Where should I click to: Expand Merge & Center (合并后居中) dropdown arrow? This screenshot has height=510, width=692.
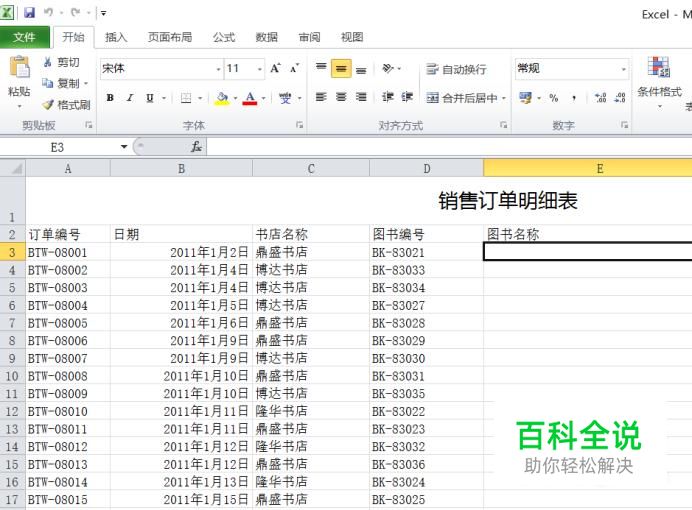(x=504, y=98)
